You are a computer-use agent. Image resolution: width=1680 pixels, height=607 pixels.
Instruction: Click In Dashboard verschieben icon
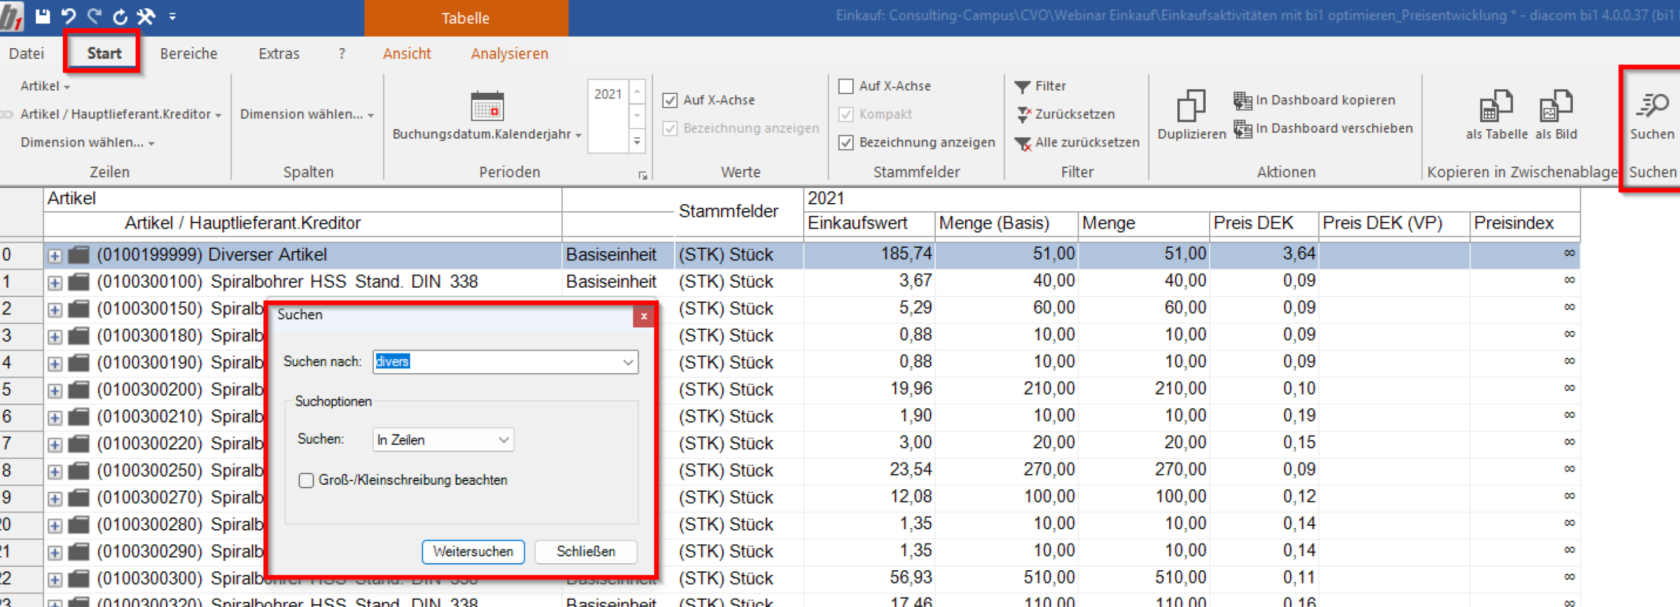[1242, 128]
